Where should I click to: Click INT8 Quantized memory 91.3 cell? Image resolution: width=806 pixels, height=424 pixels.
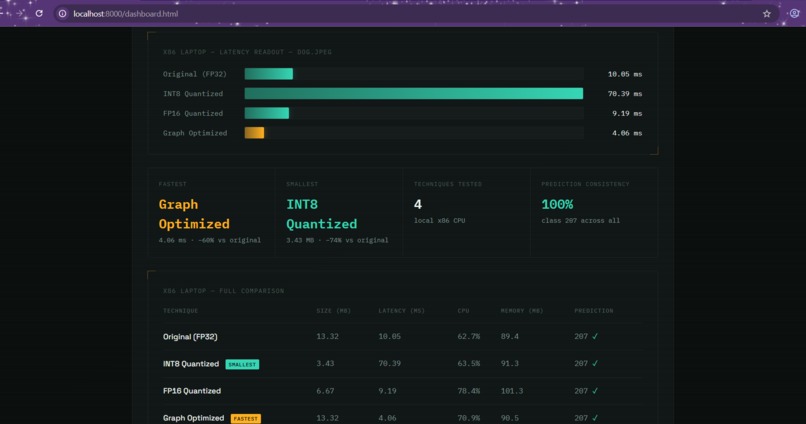pyautogui.click(x=509, y=363)
